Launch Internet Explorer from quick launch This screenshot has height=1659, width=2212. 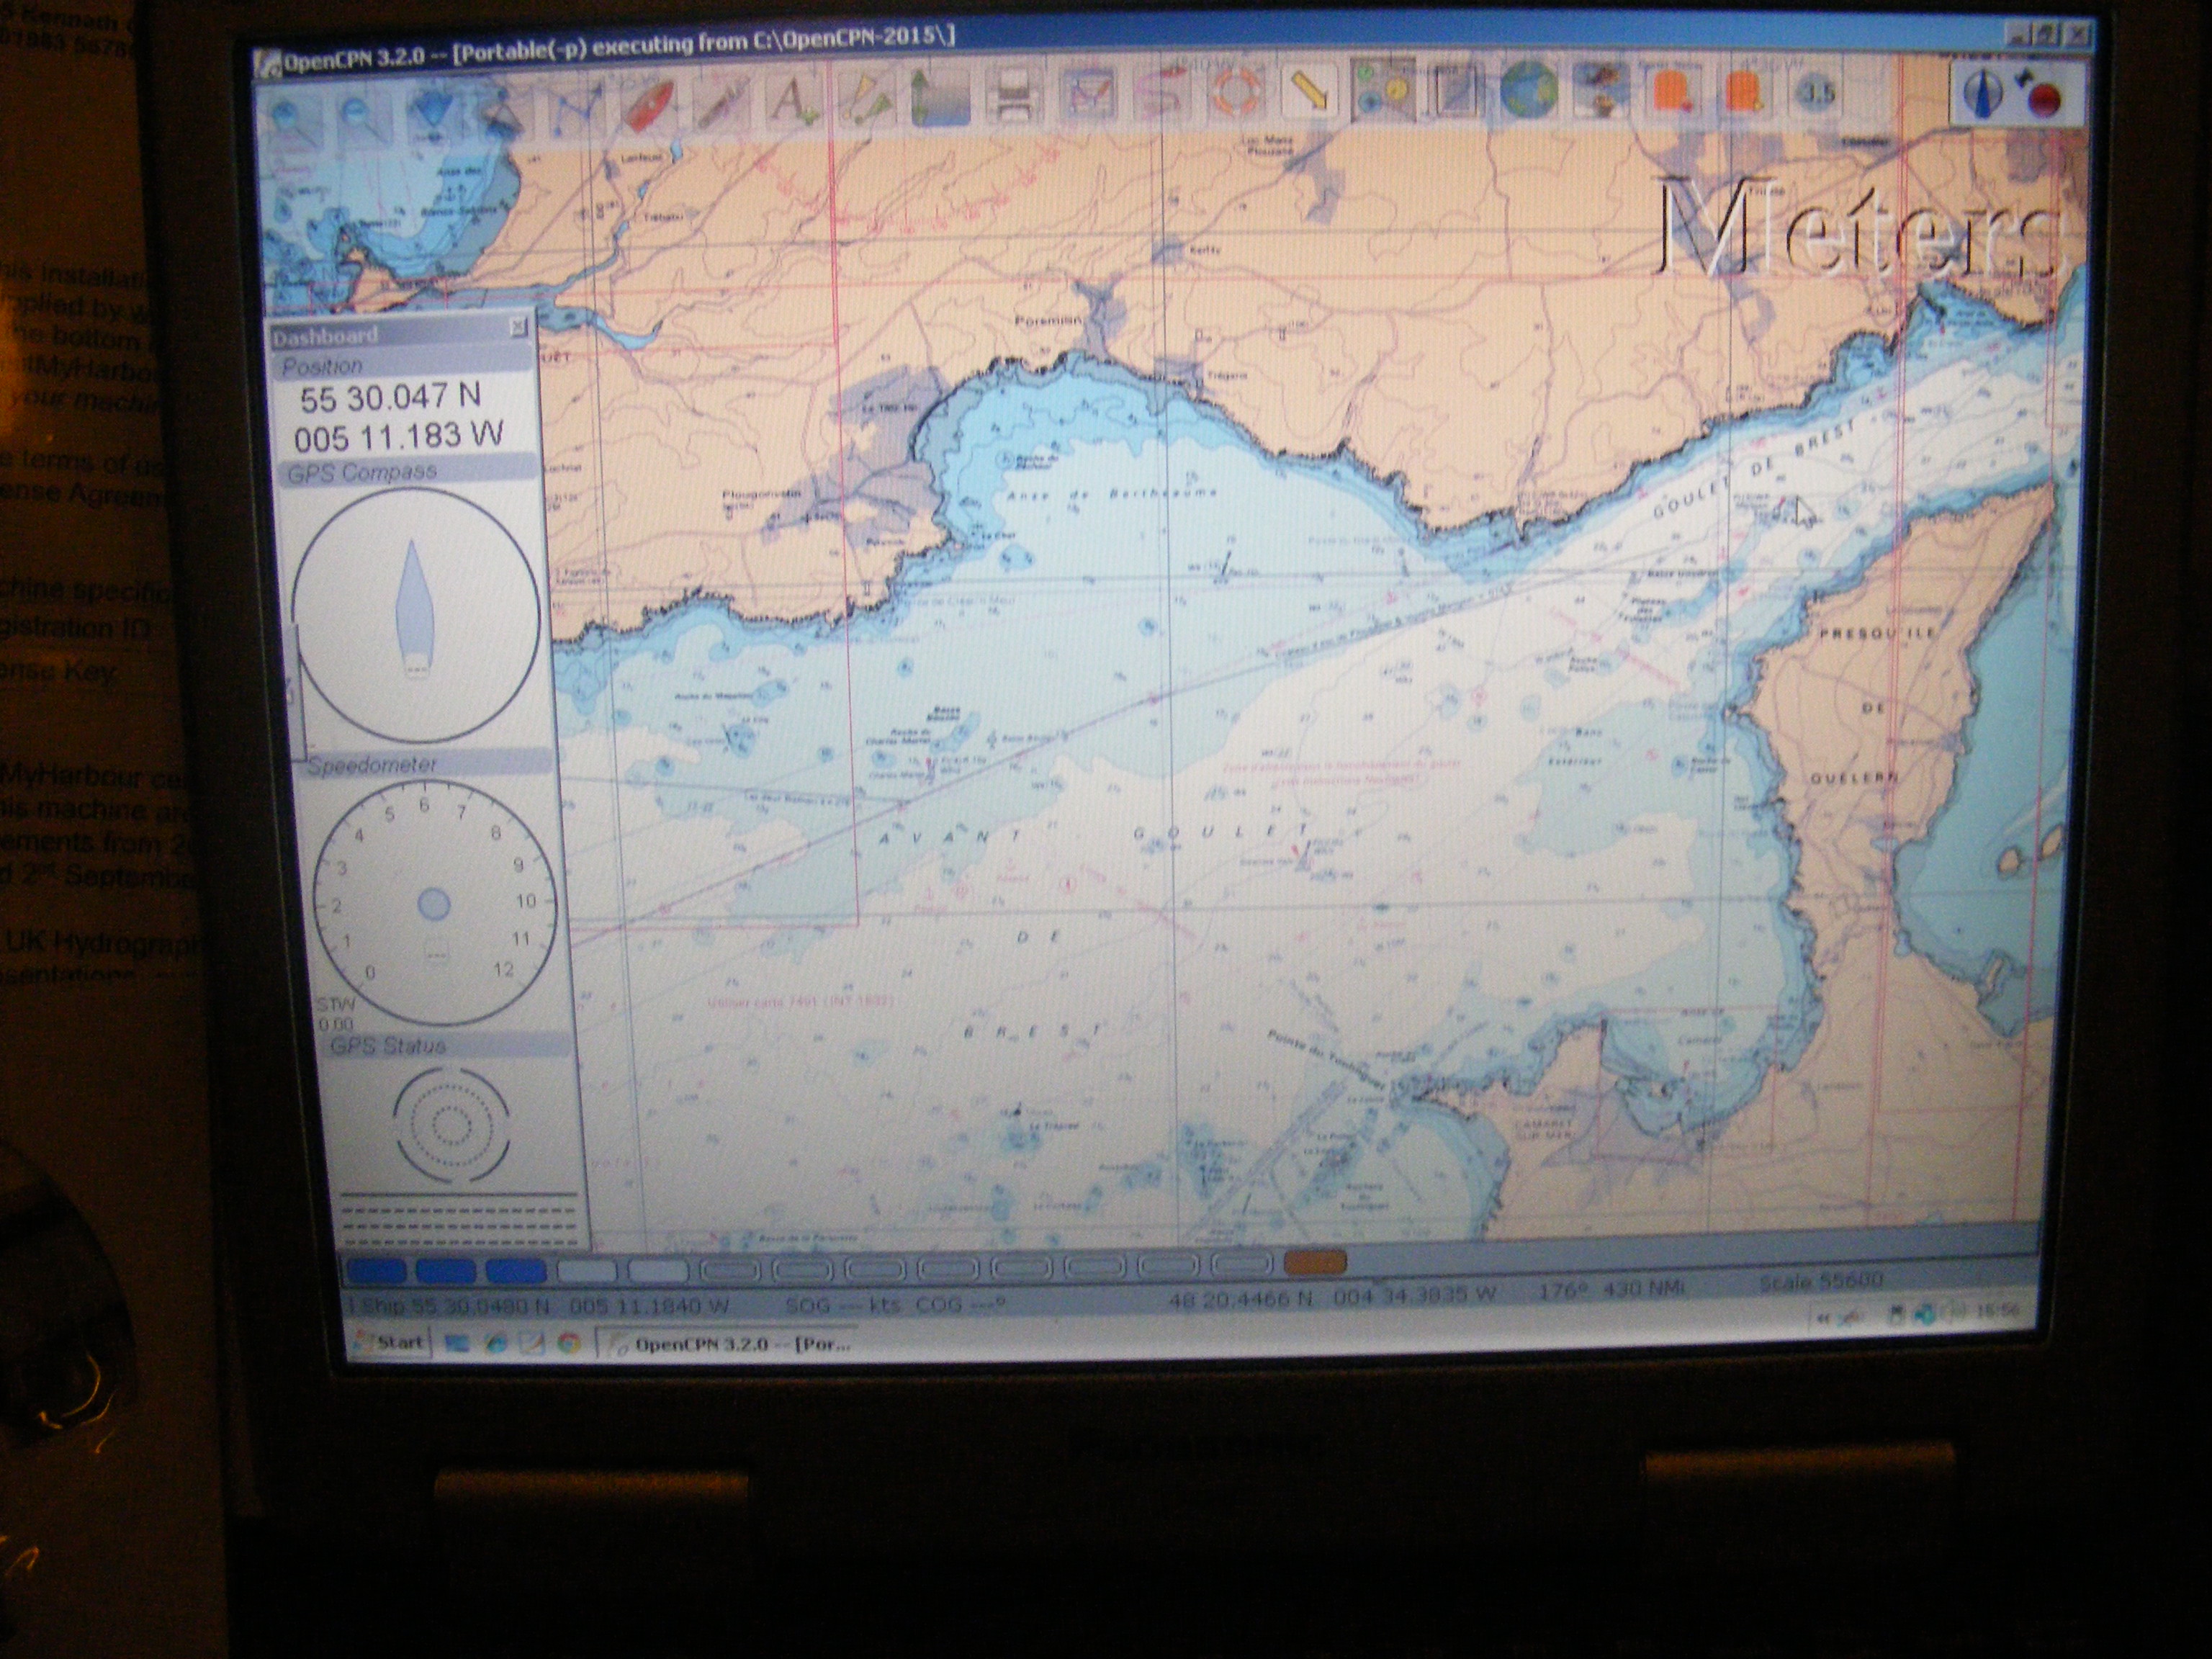point(495,1343)
